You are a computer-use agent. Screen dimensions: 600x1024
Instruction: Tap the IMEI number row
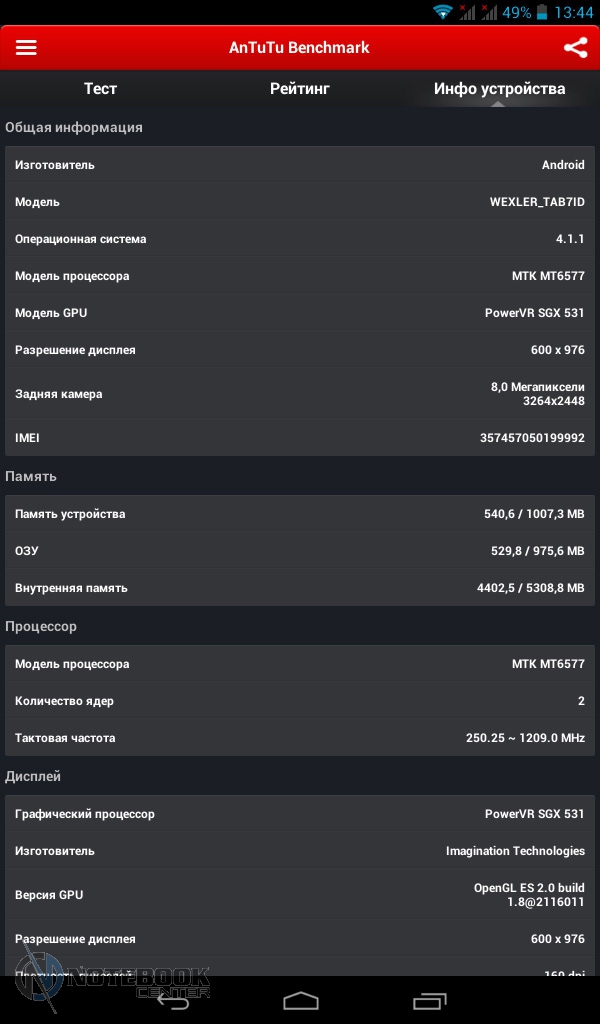click(300, 438)
